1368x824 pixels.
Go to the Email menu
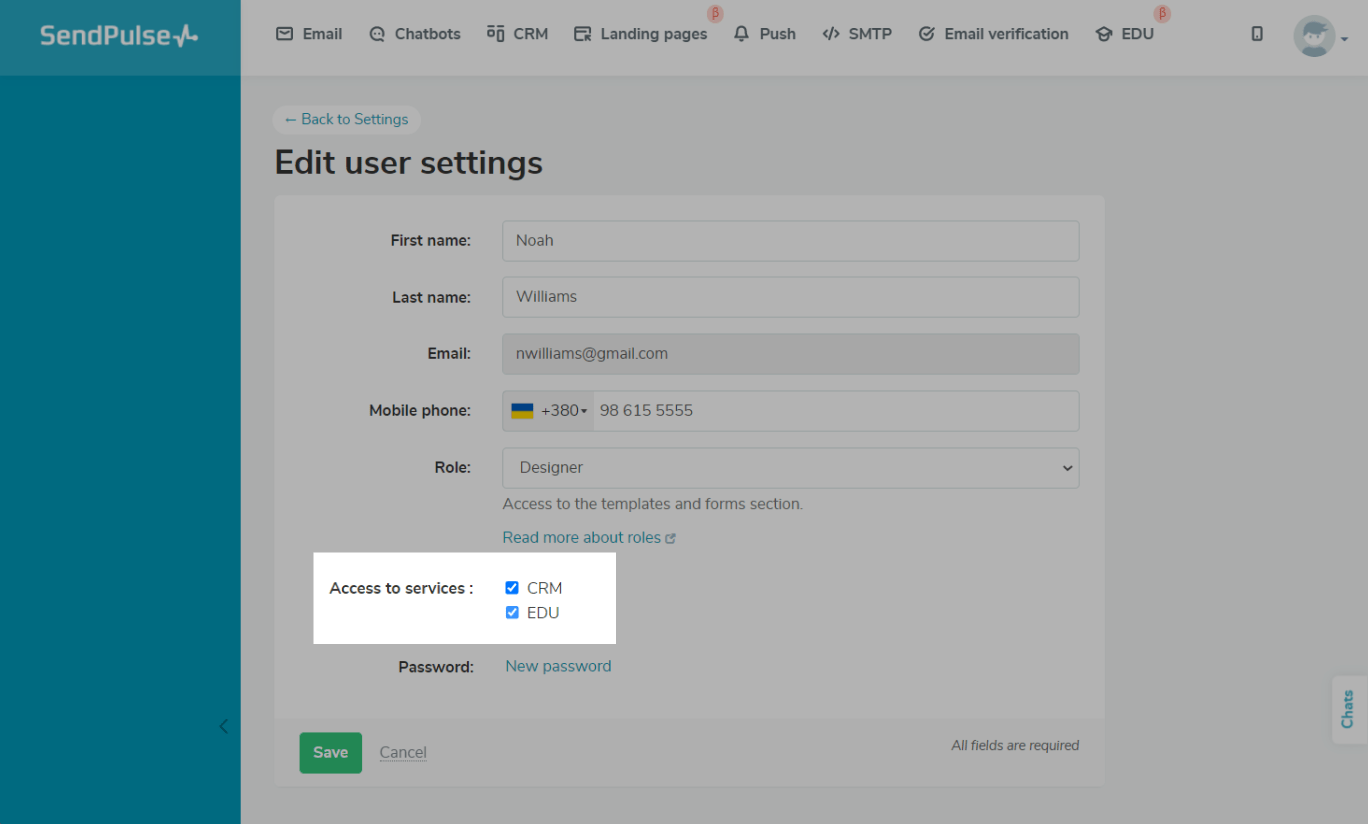click(309, 34)
